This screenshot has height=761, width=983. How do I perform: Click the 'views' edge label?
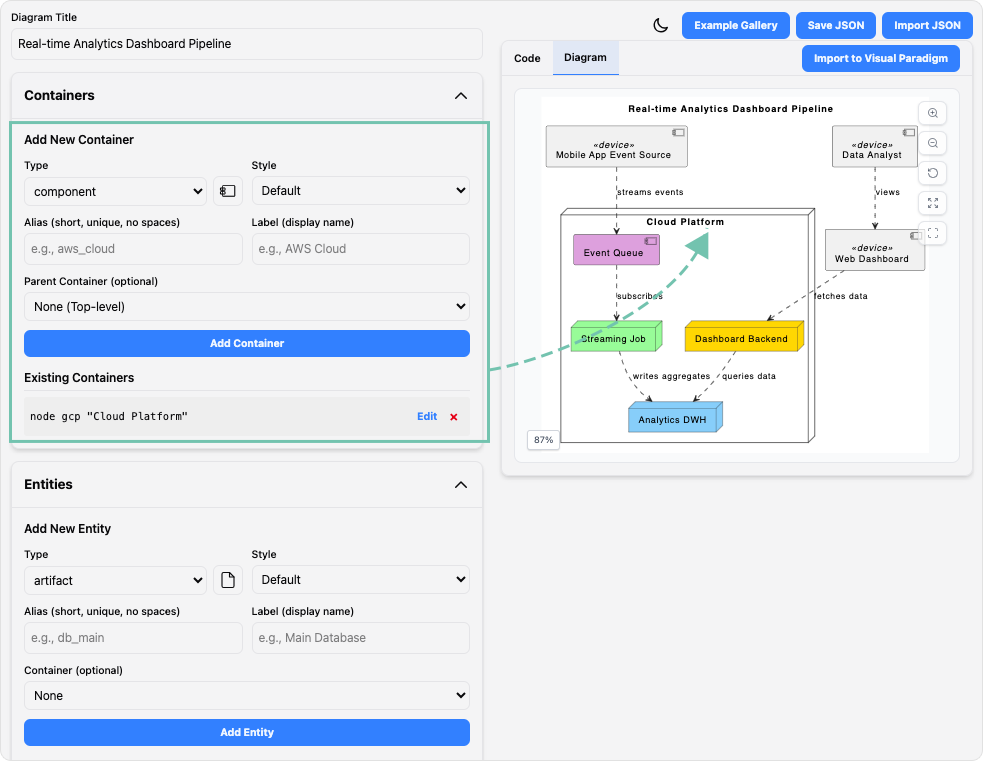pyautogui.click(x=888, y=192)
